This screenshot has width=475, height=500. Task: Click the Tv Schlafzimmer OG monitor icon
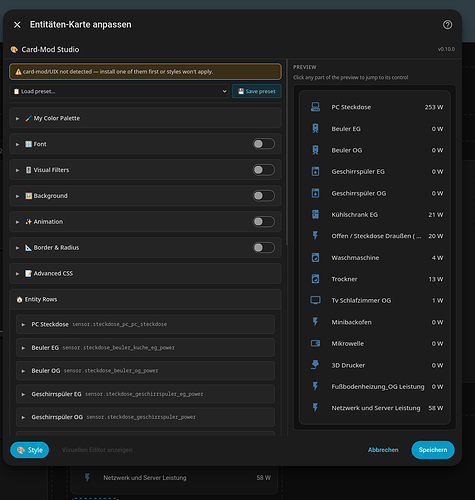[x=315, y=300]
